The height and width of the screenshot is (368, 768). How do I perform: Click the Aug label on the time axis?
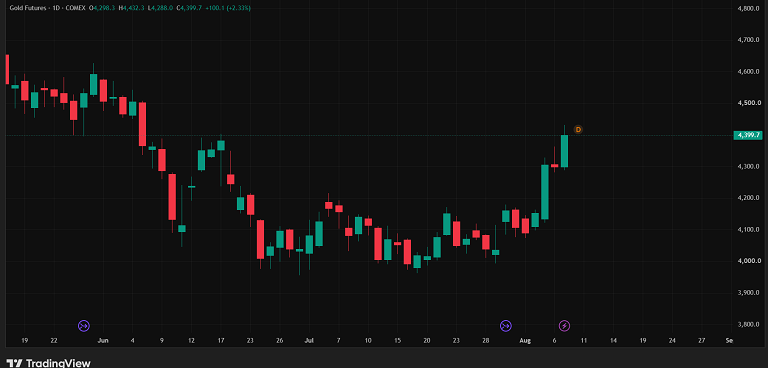[x=525, y=340]
